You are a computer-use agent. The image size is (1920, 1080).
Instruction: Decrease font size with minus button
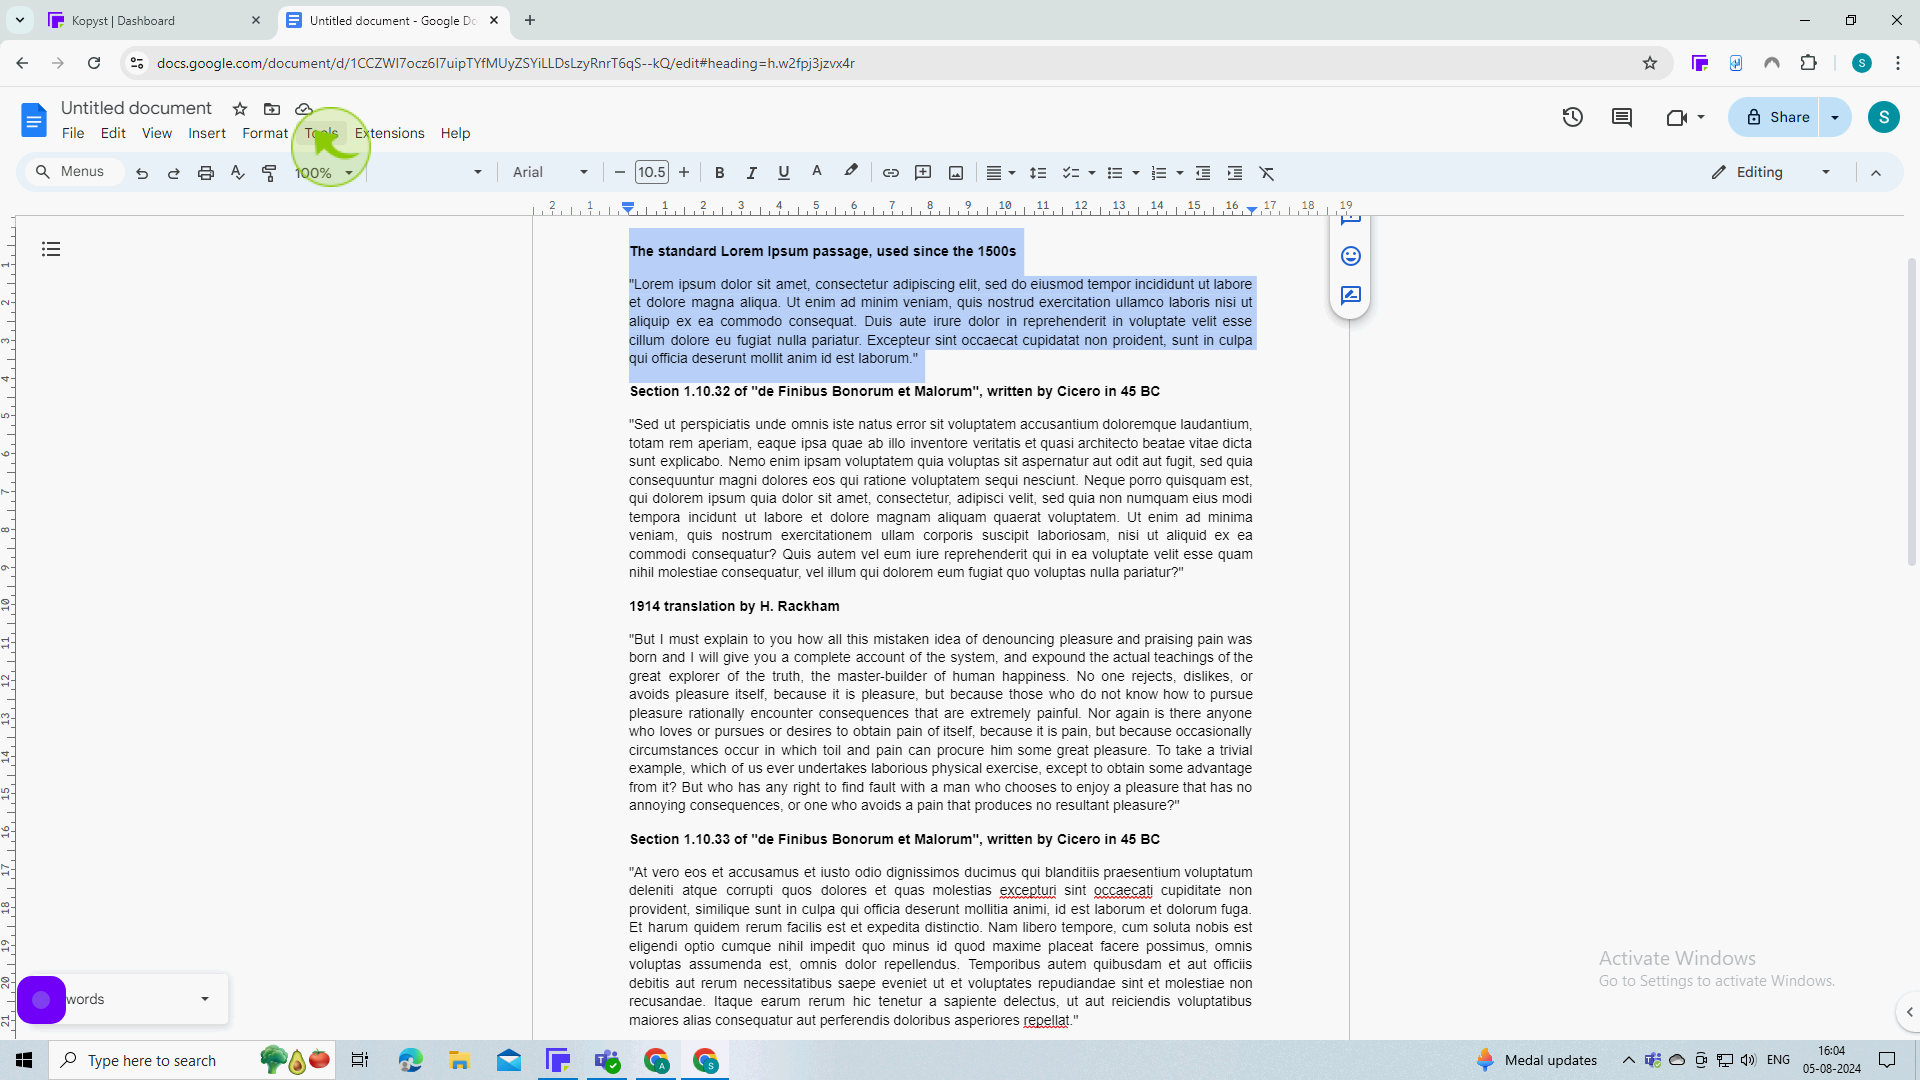619,172
